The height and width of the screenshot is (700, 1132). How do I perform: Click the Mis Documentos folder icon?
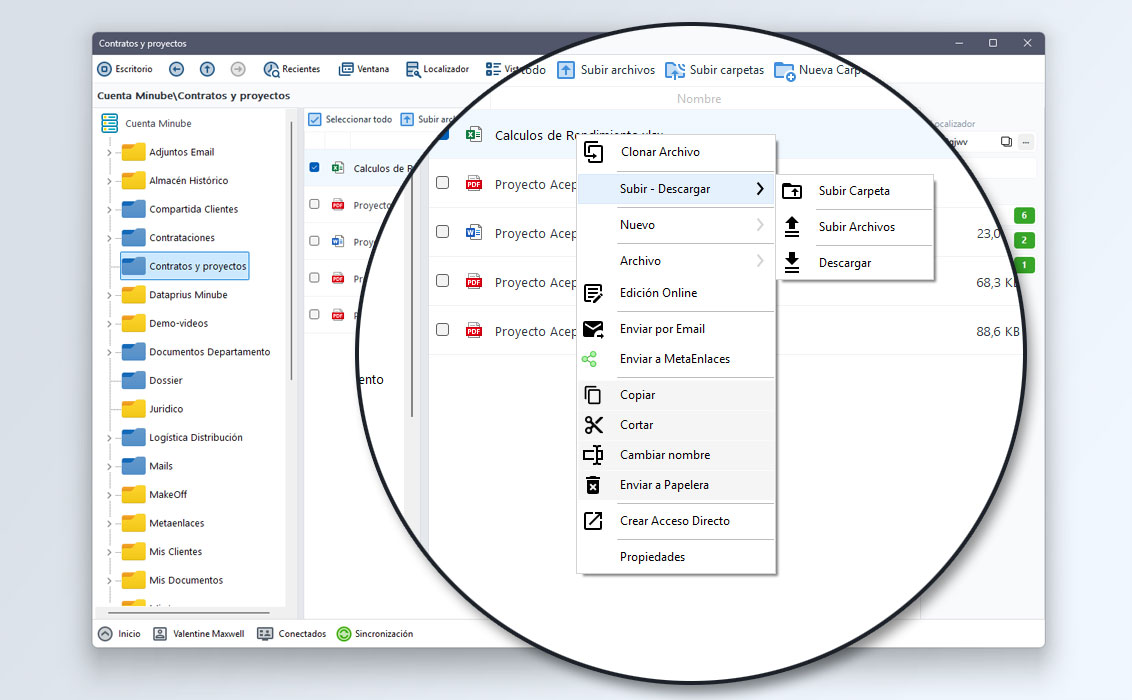tap(134, 579)
